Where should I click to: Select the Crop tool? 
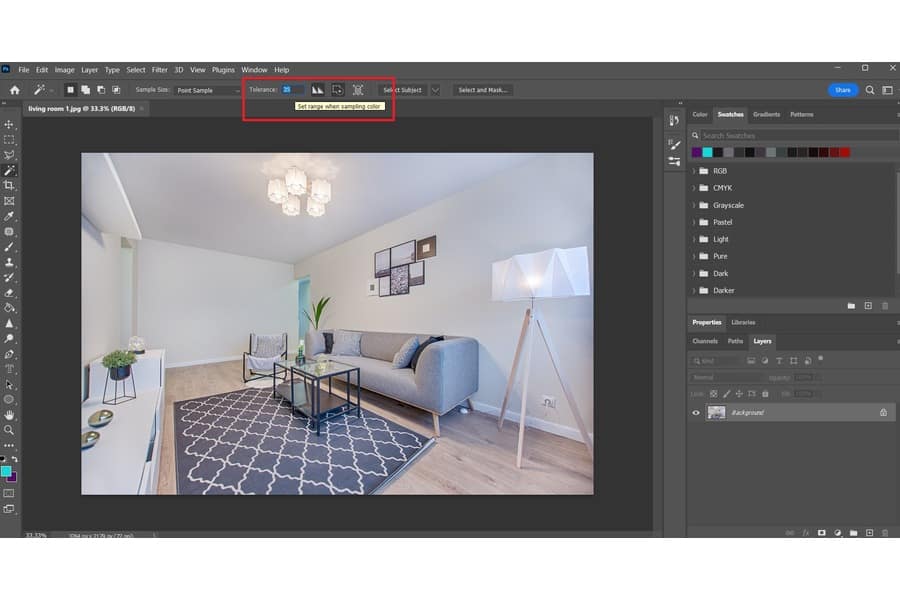click(x=9, y=185)
